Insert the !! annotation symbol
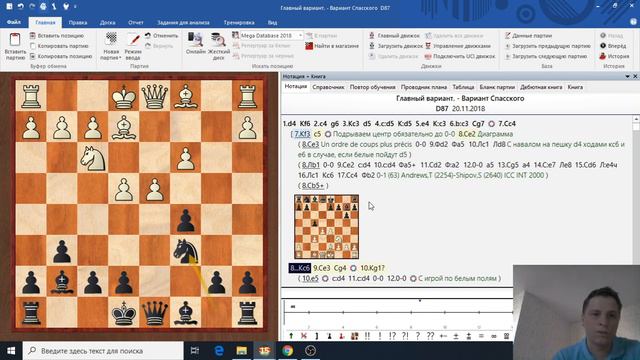 [367, 336]
